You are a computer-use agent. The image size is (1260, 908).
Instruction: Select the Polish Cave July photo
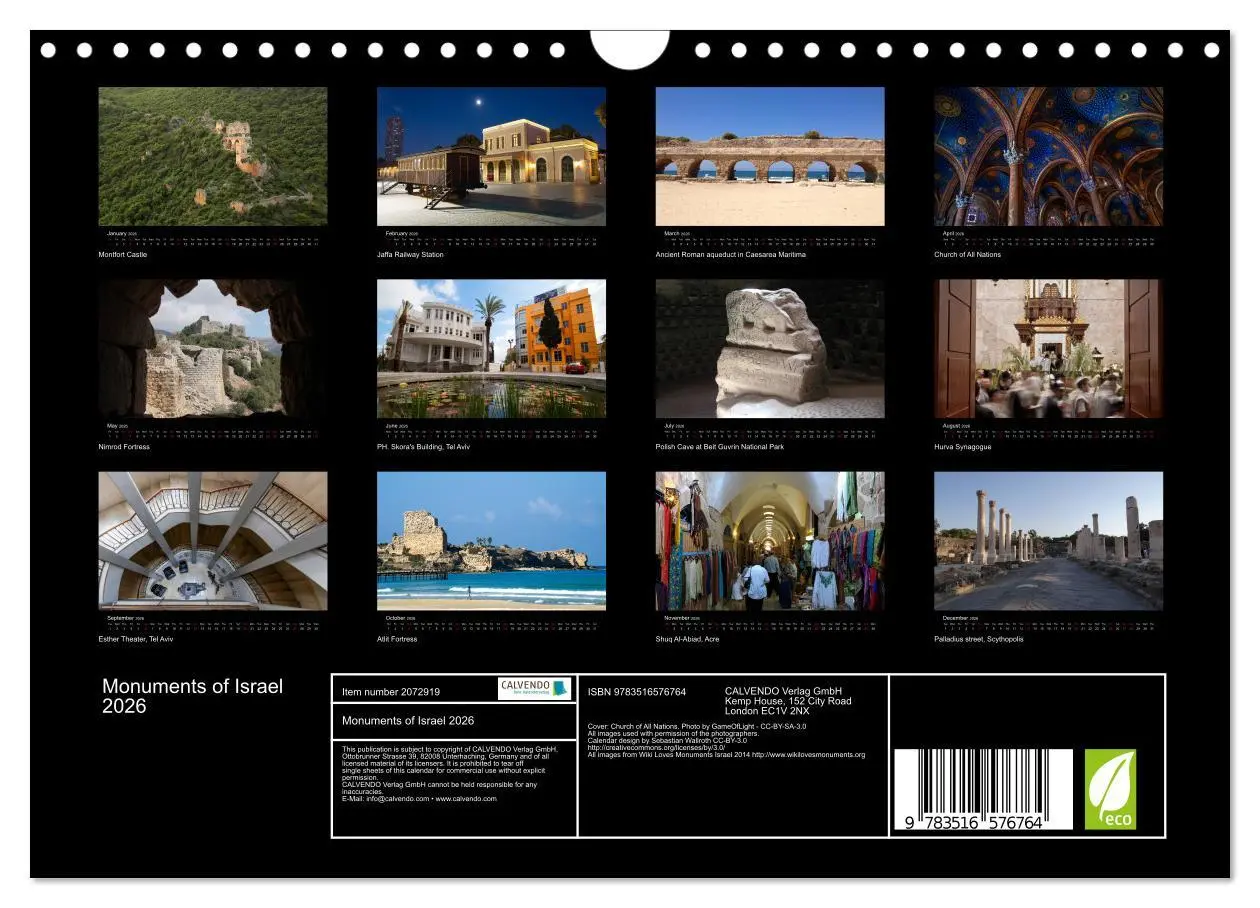coord(769,349)
